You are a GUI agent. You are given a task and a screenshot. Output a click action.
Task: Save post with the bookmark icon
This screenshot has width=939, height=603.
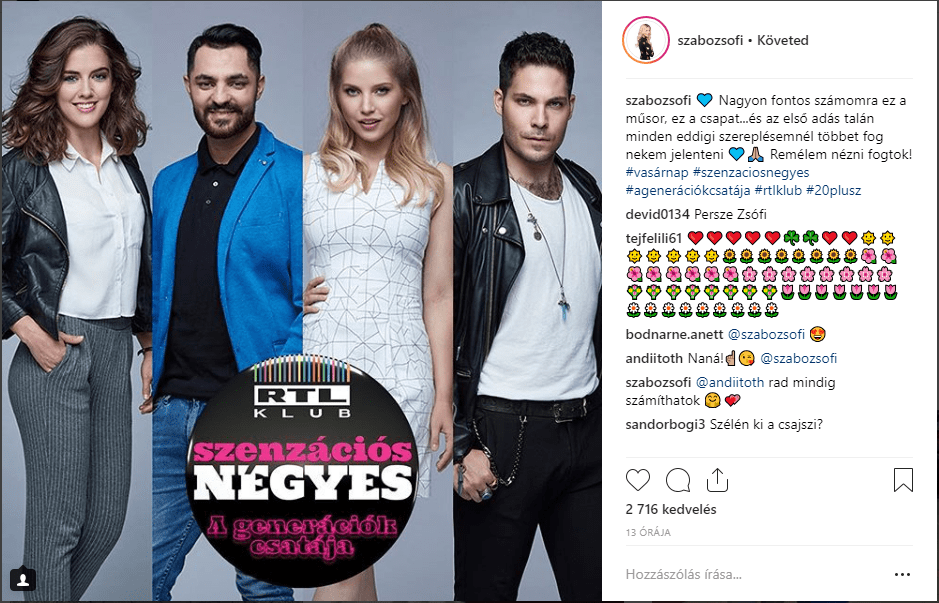coord(903,480)
